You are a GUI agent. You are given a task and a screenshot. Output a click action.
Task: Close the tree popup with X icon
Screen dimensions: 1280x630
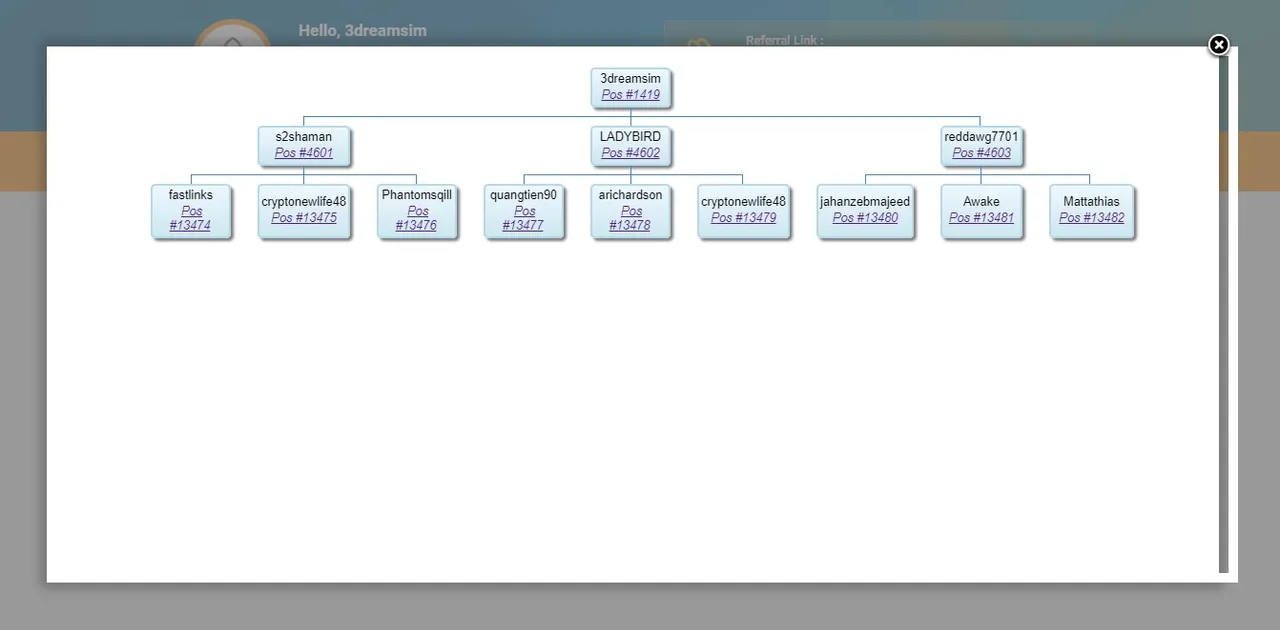click(x=1218, y=45)
